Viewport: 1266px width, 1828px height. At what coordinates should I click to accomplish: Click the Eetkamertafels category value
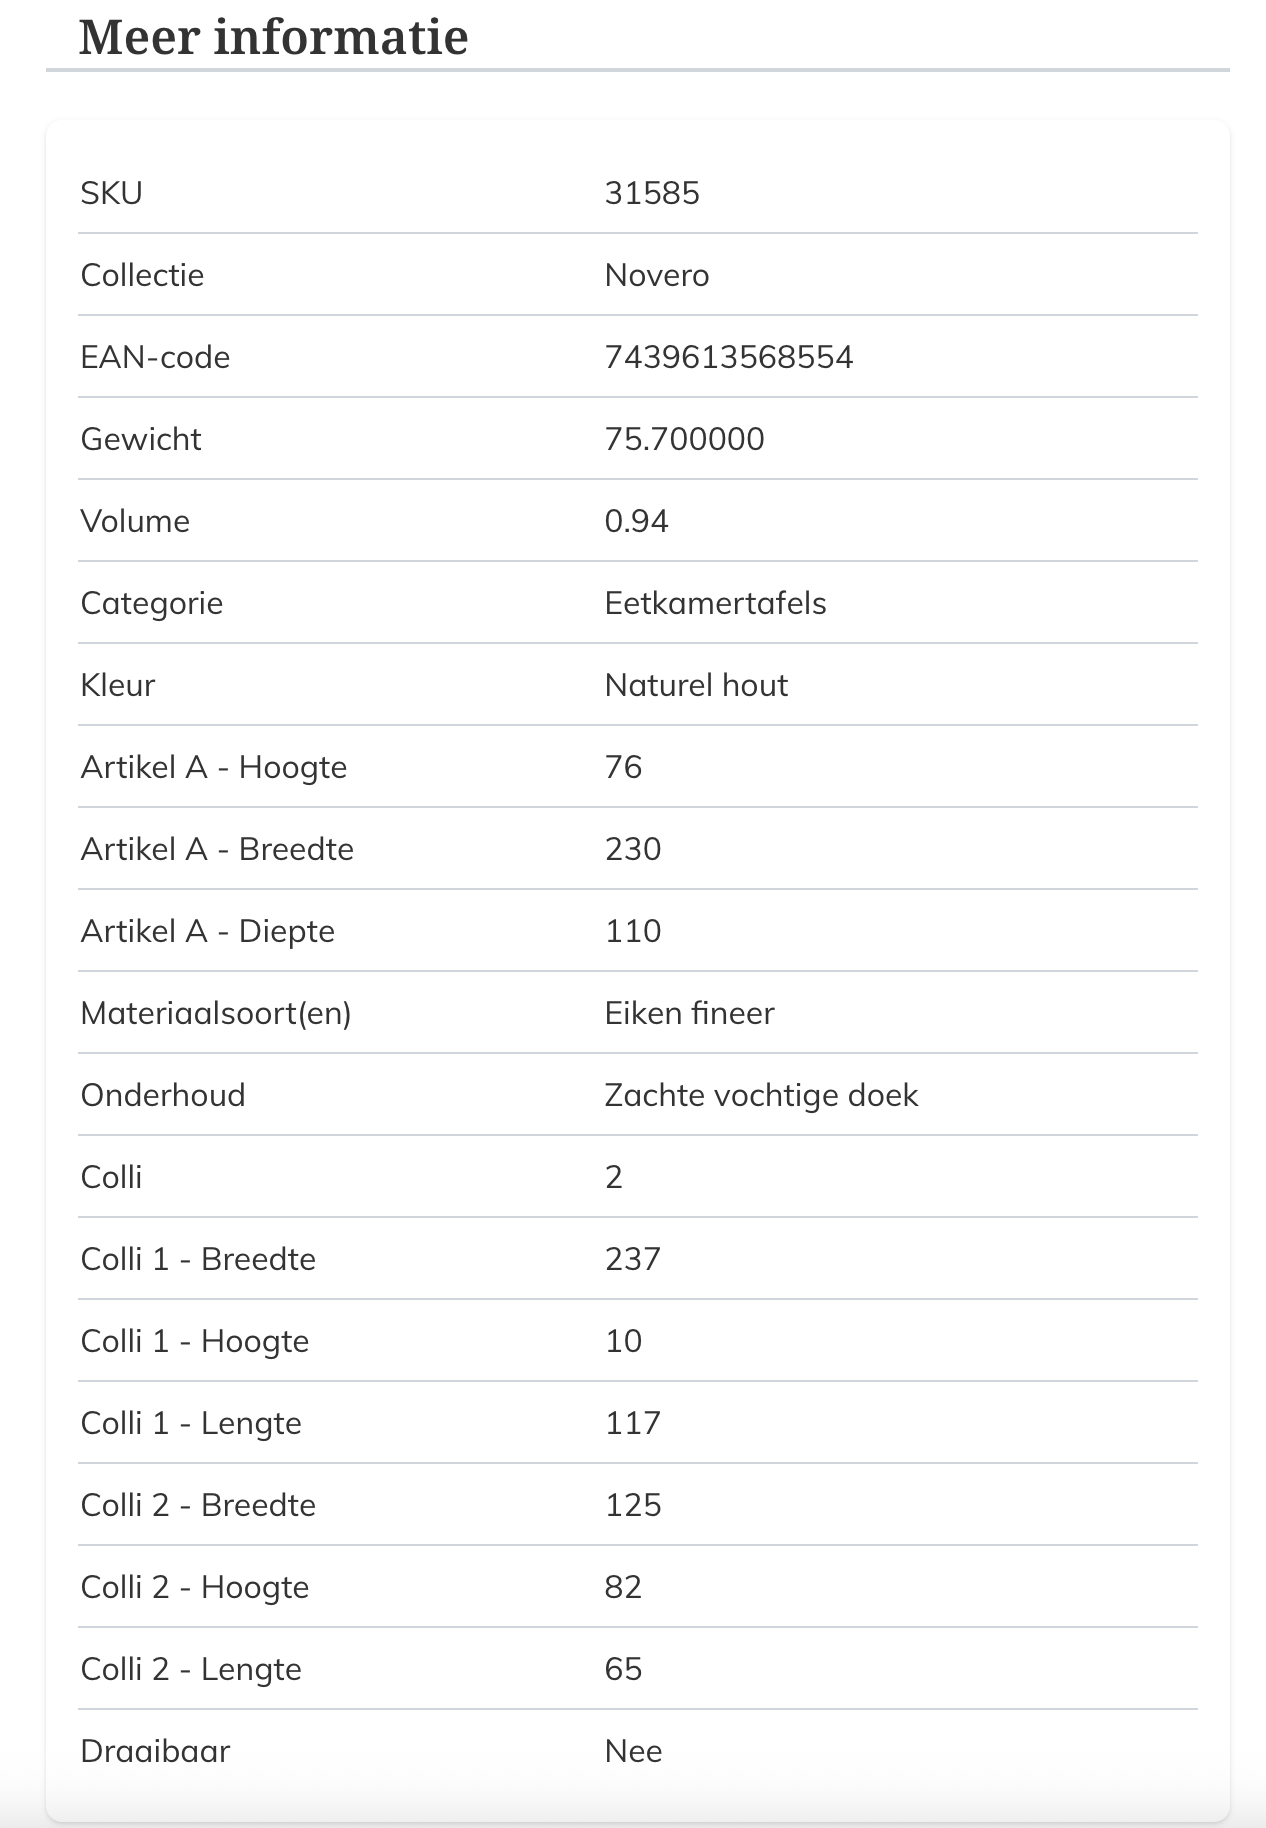tap(715, 603)
